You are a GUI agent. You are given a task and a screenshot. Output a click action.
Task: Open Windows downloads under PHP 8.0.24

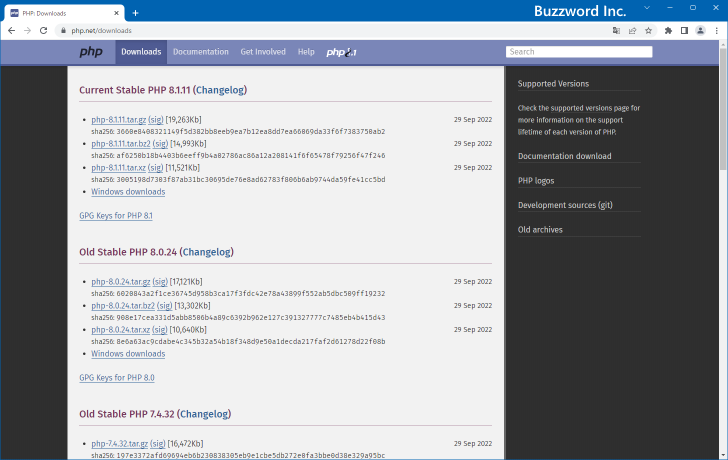coord(128,354)
